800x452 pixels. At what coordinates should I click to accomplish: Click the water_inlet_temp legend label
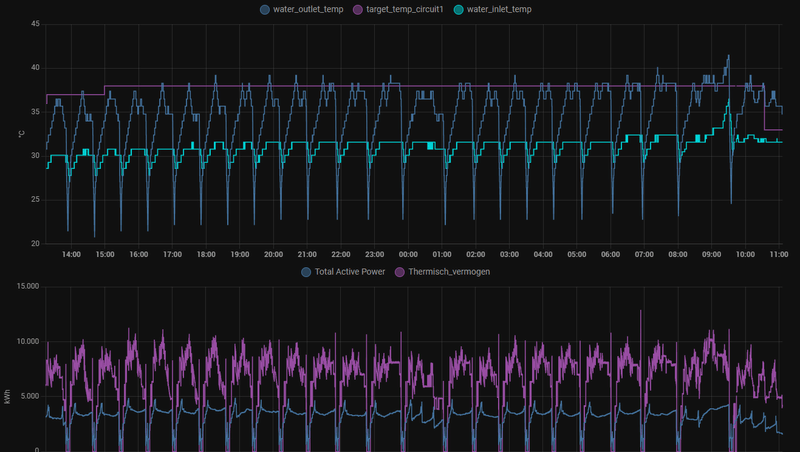click(499, 9)
